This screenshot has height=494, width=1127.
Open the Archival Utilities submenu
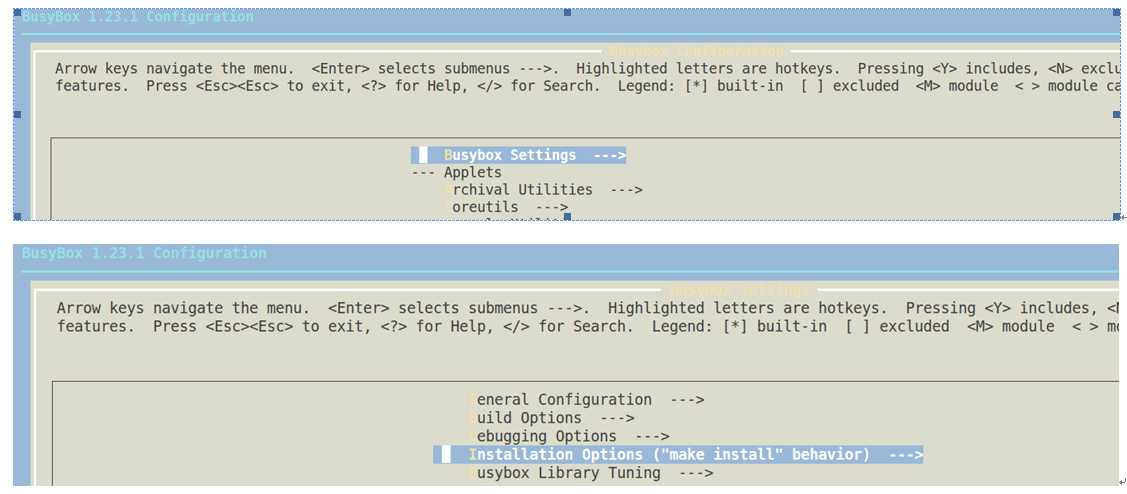click(543, 190)
